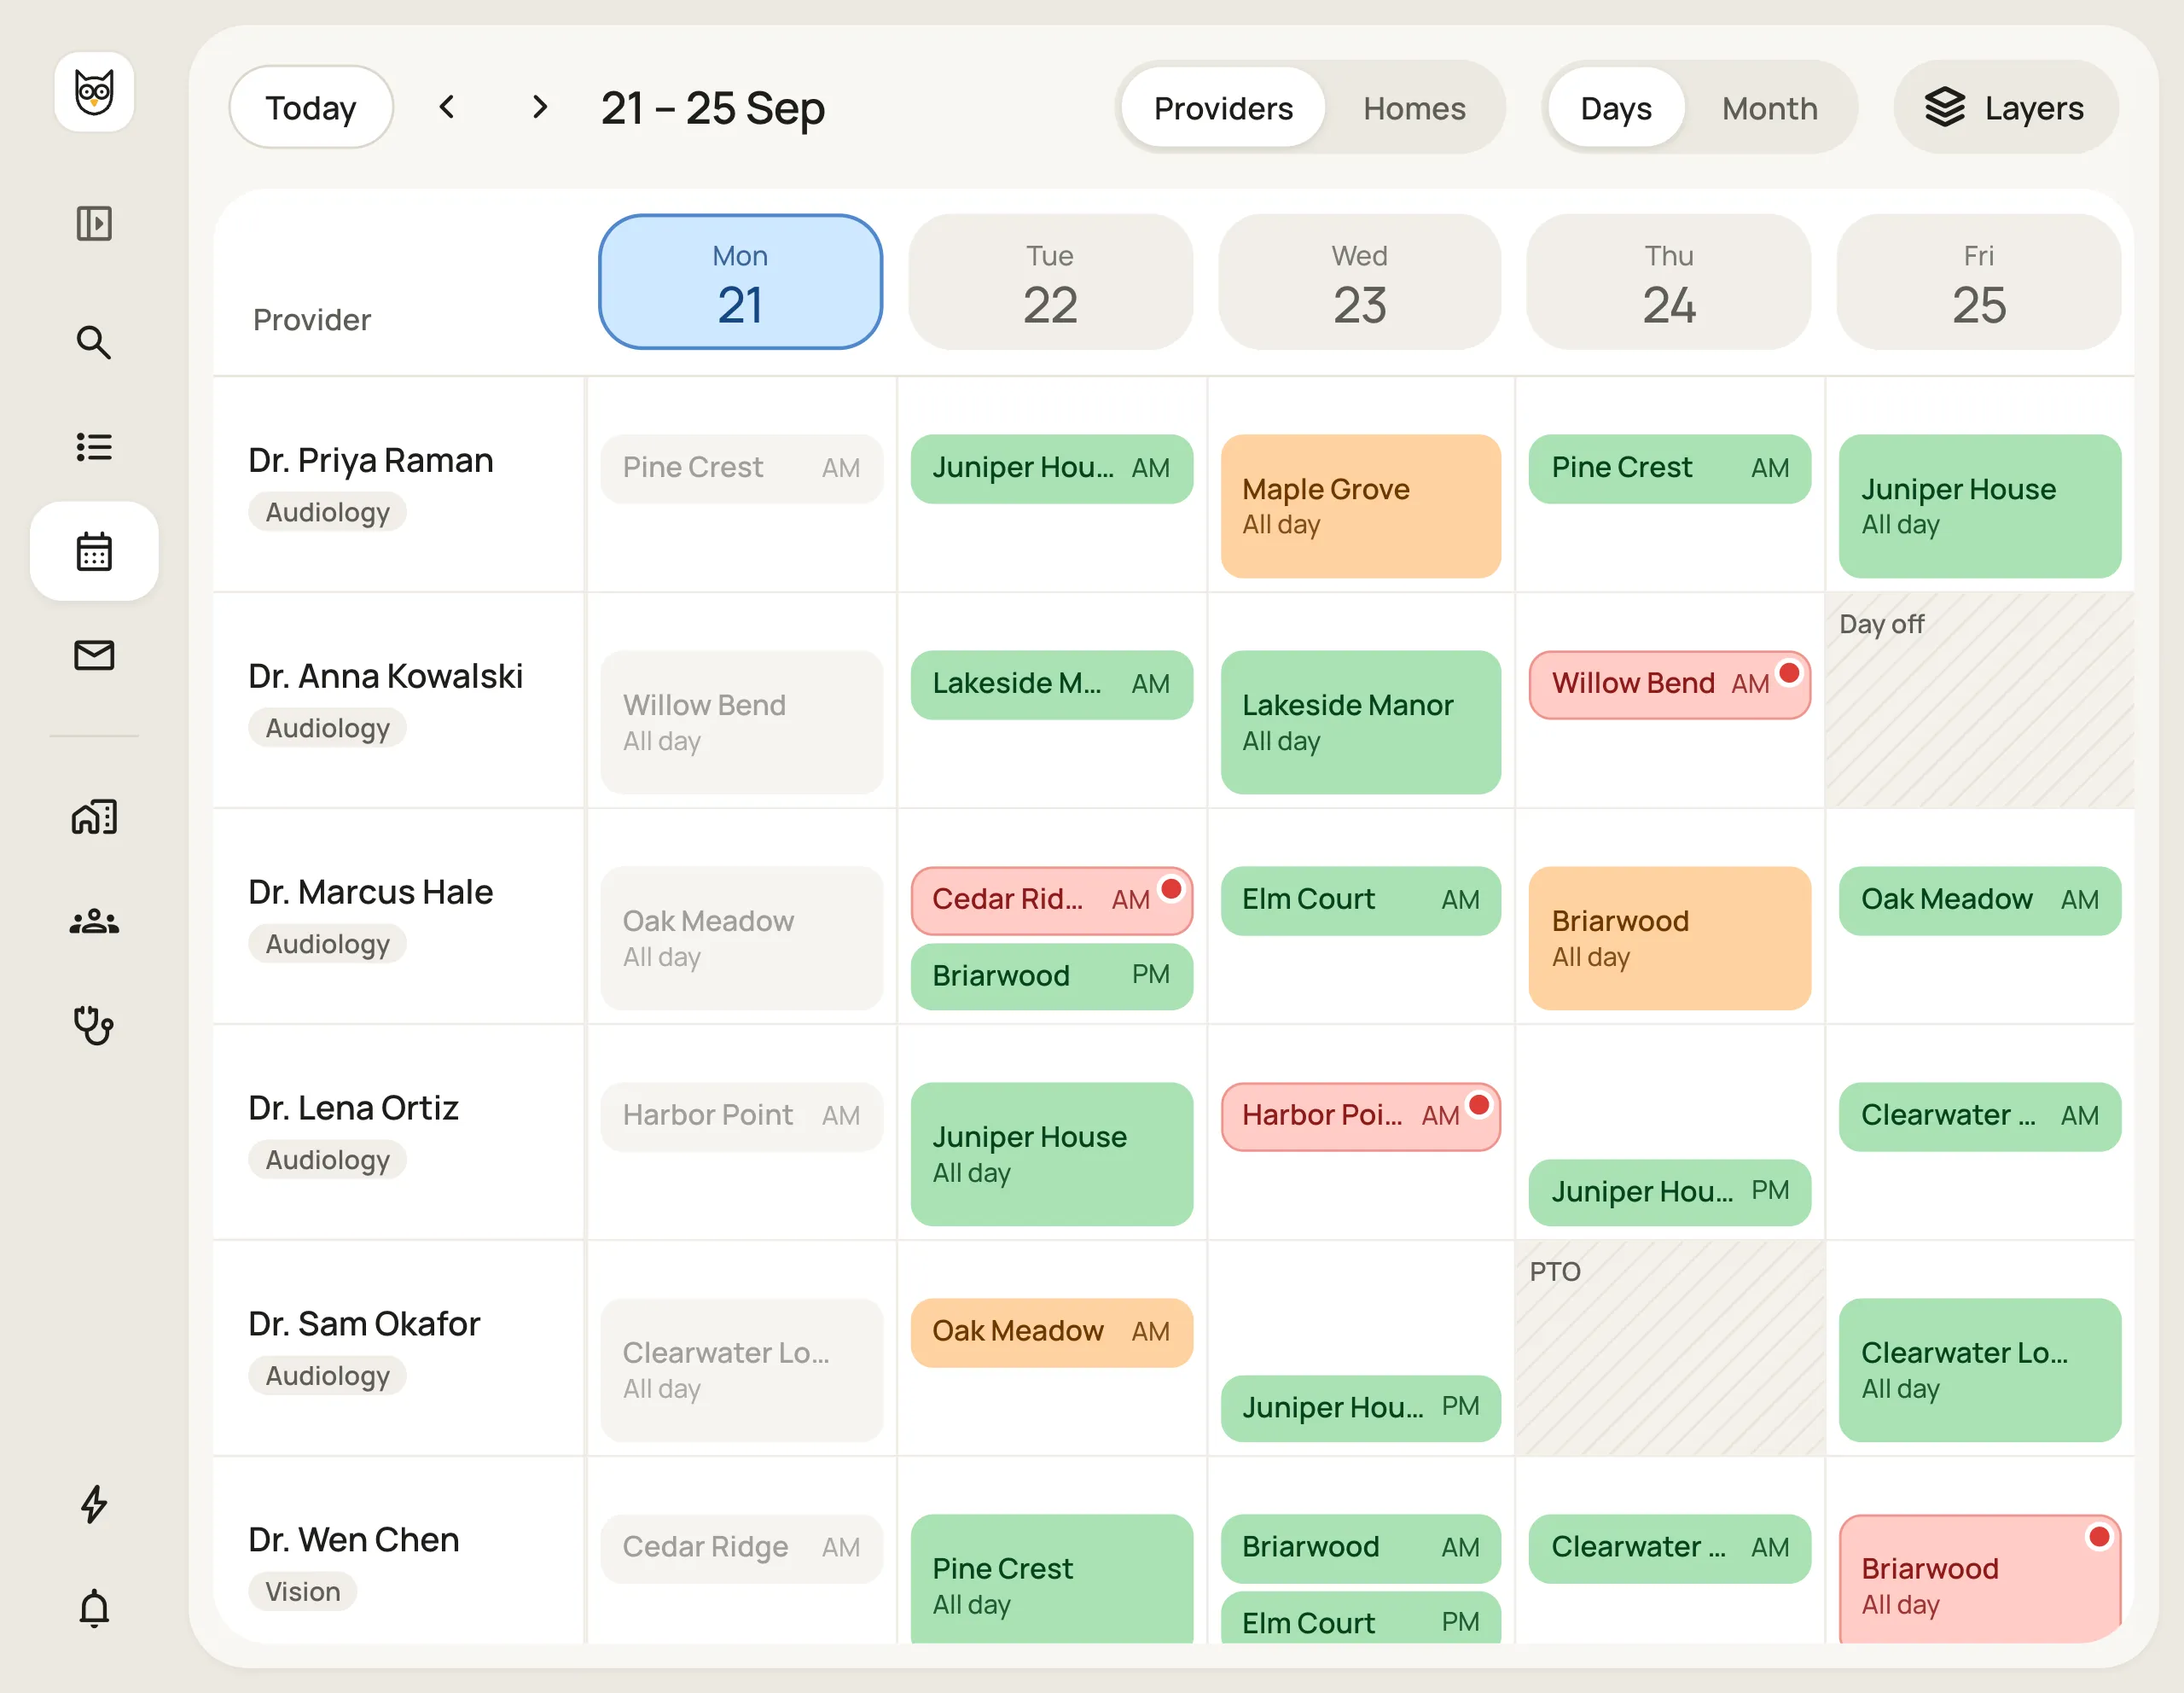Switch to Providers view
2184x1693 pixels.
pos(1223,107)
